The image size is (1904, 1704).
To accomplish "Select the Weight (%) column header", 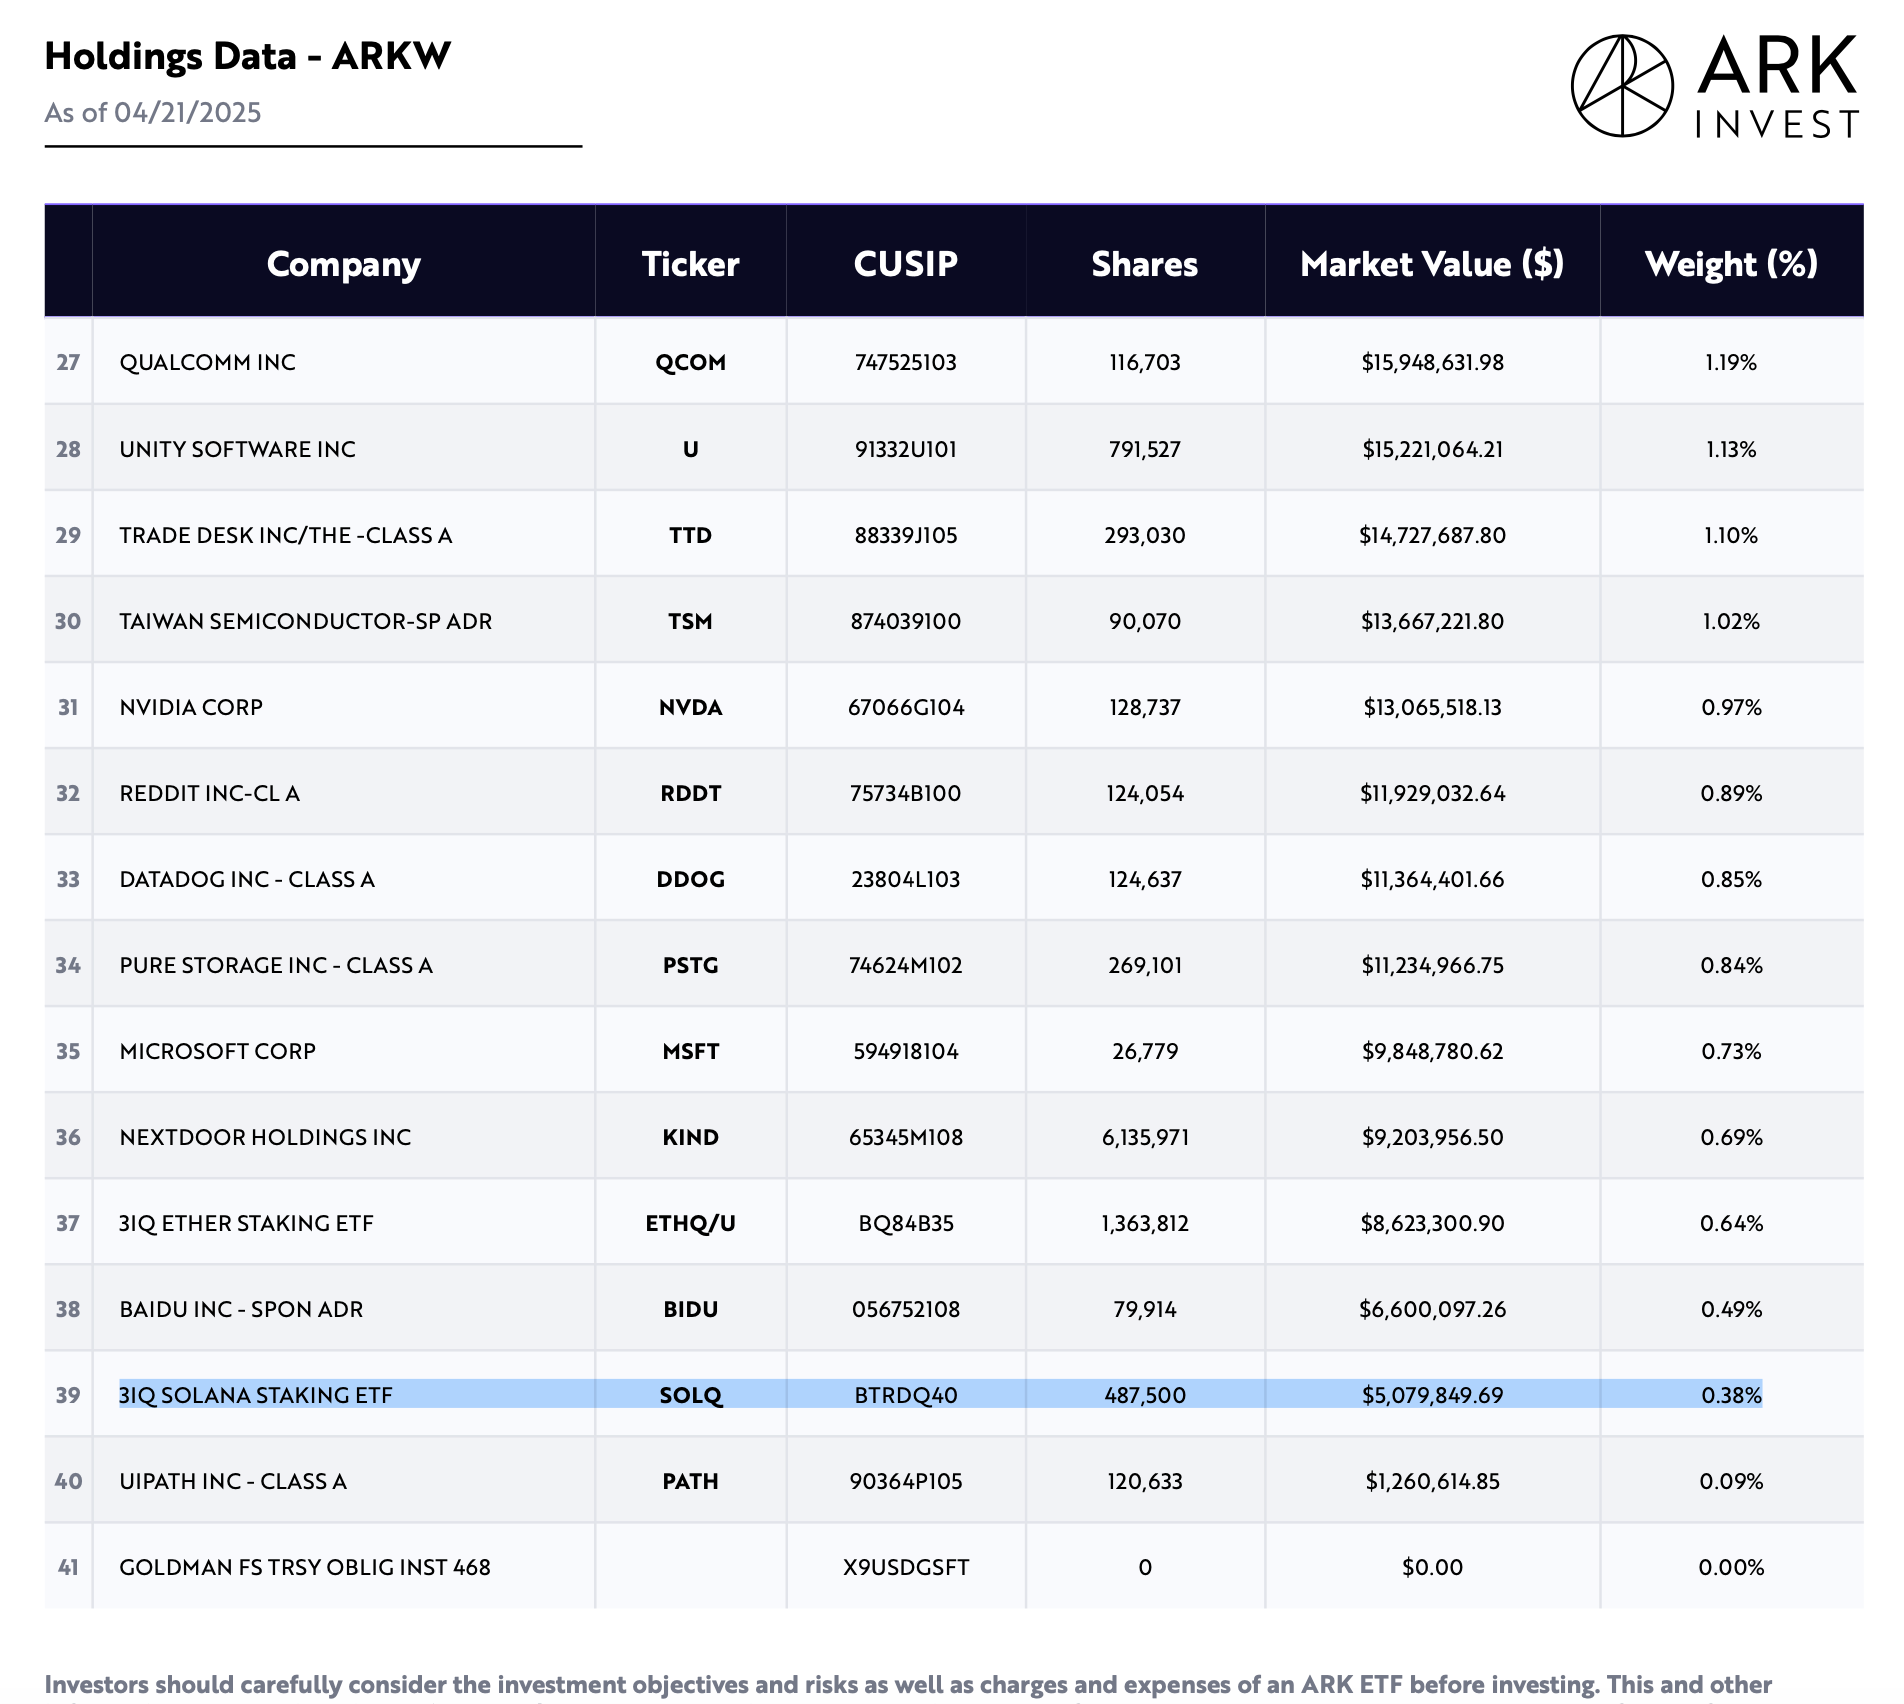I will coord(1730,264).
